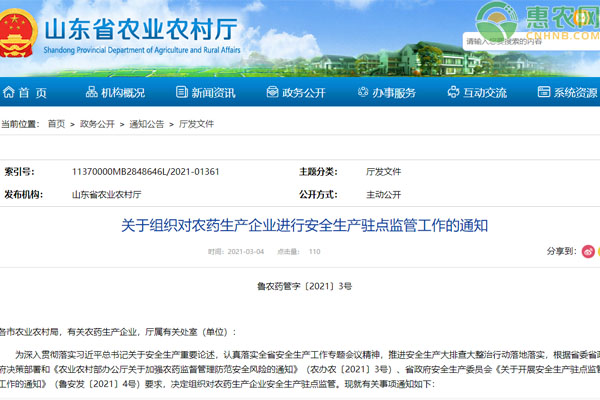
Task: Click the English subtitle Shandong Provincial Department
Action: (x=142, y=50)
